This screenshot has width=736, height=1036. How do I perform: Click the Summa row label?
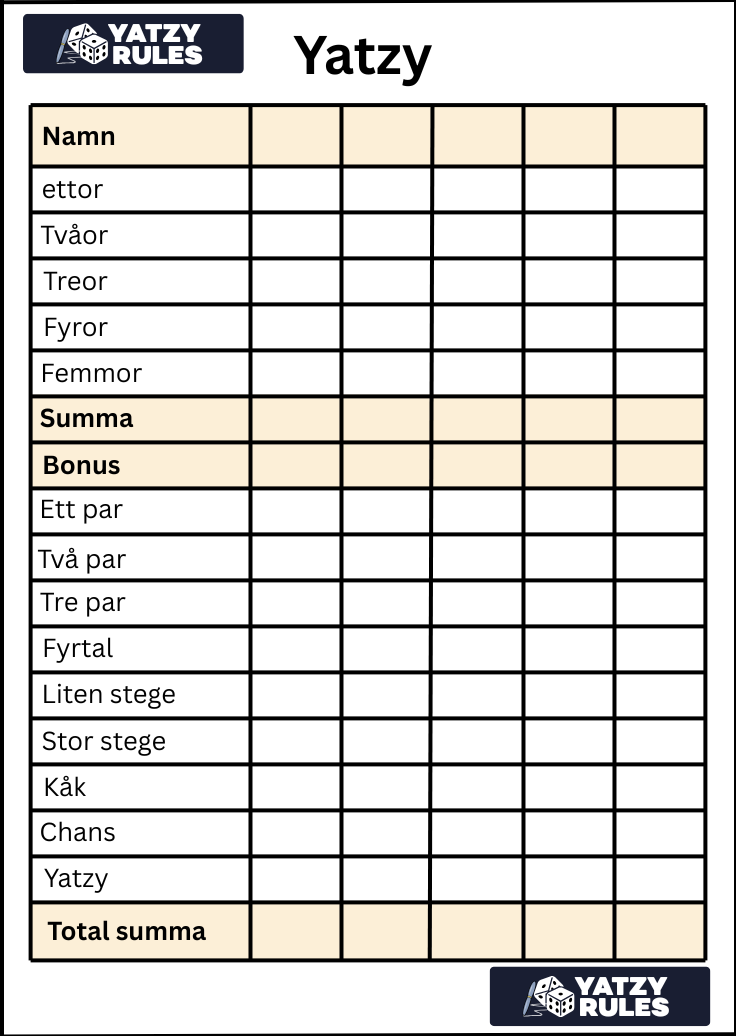pos(87,418)
